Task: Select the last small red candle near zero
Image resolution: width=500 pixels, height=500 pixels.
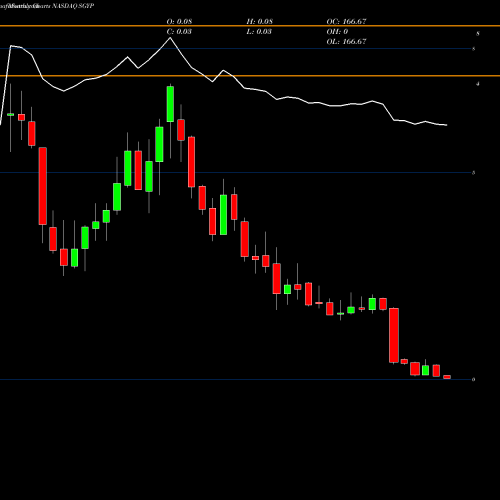Action: (x=447, y=377)
